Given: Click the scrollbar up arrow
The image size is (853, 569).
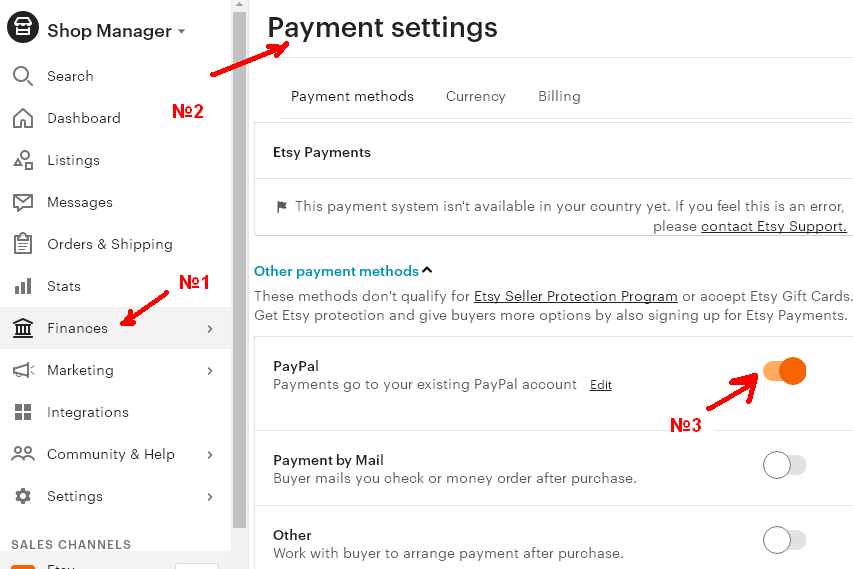Looking at the screenshot, I should coord(239,4).
